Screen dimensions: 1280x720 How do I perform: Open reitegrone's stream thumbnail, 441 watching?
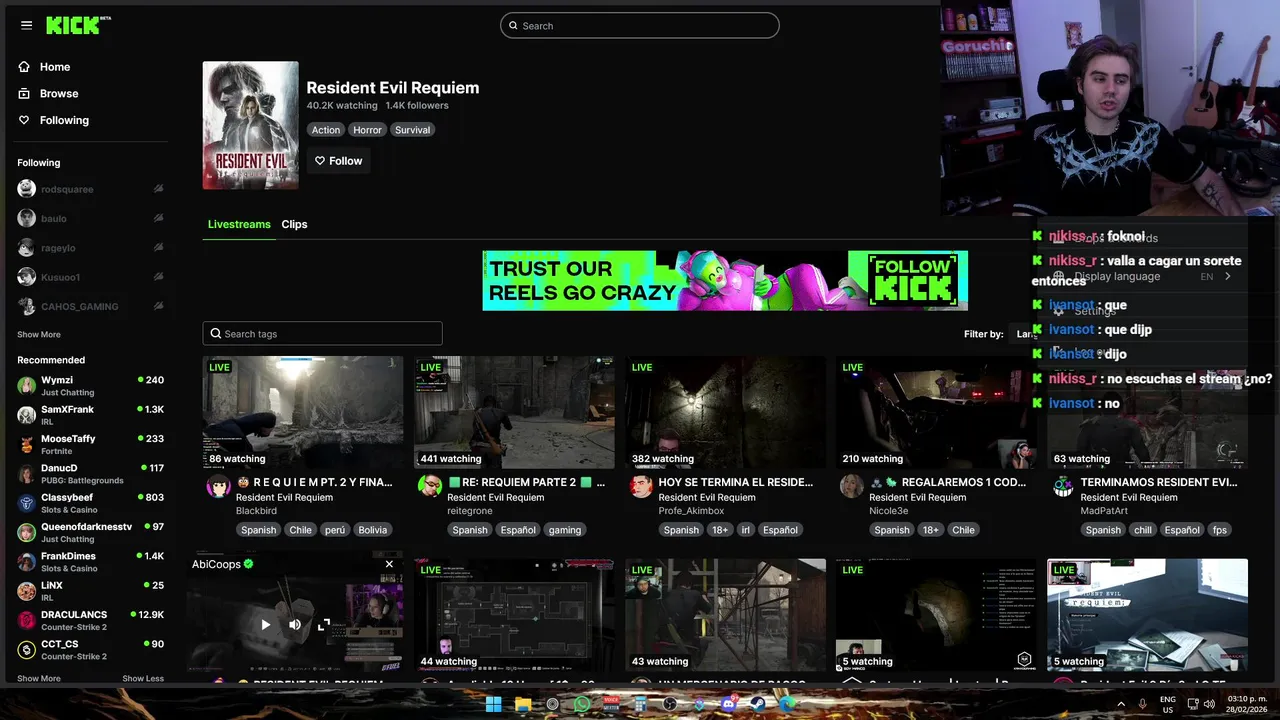(x=514, y=412)
